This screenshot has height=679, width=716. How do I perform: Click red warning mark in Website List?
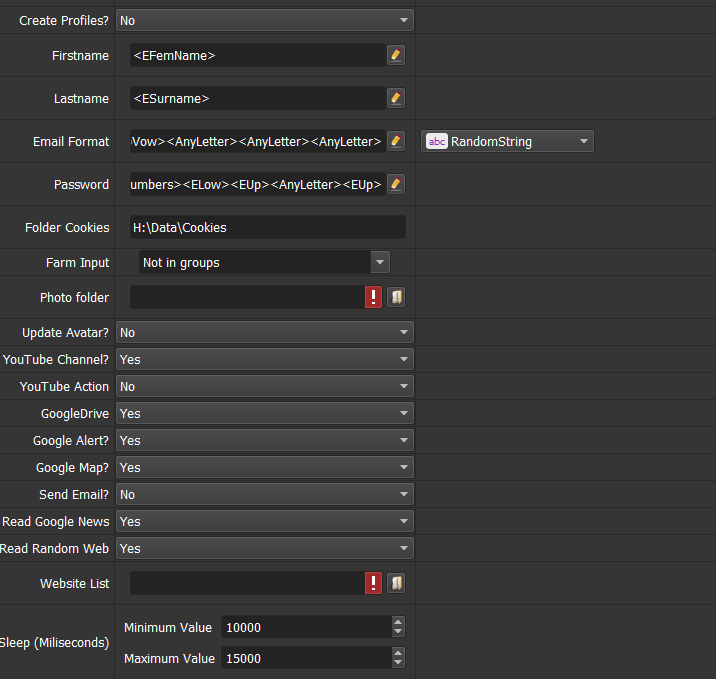click(374, 583)
